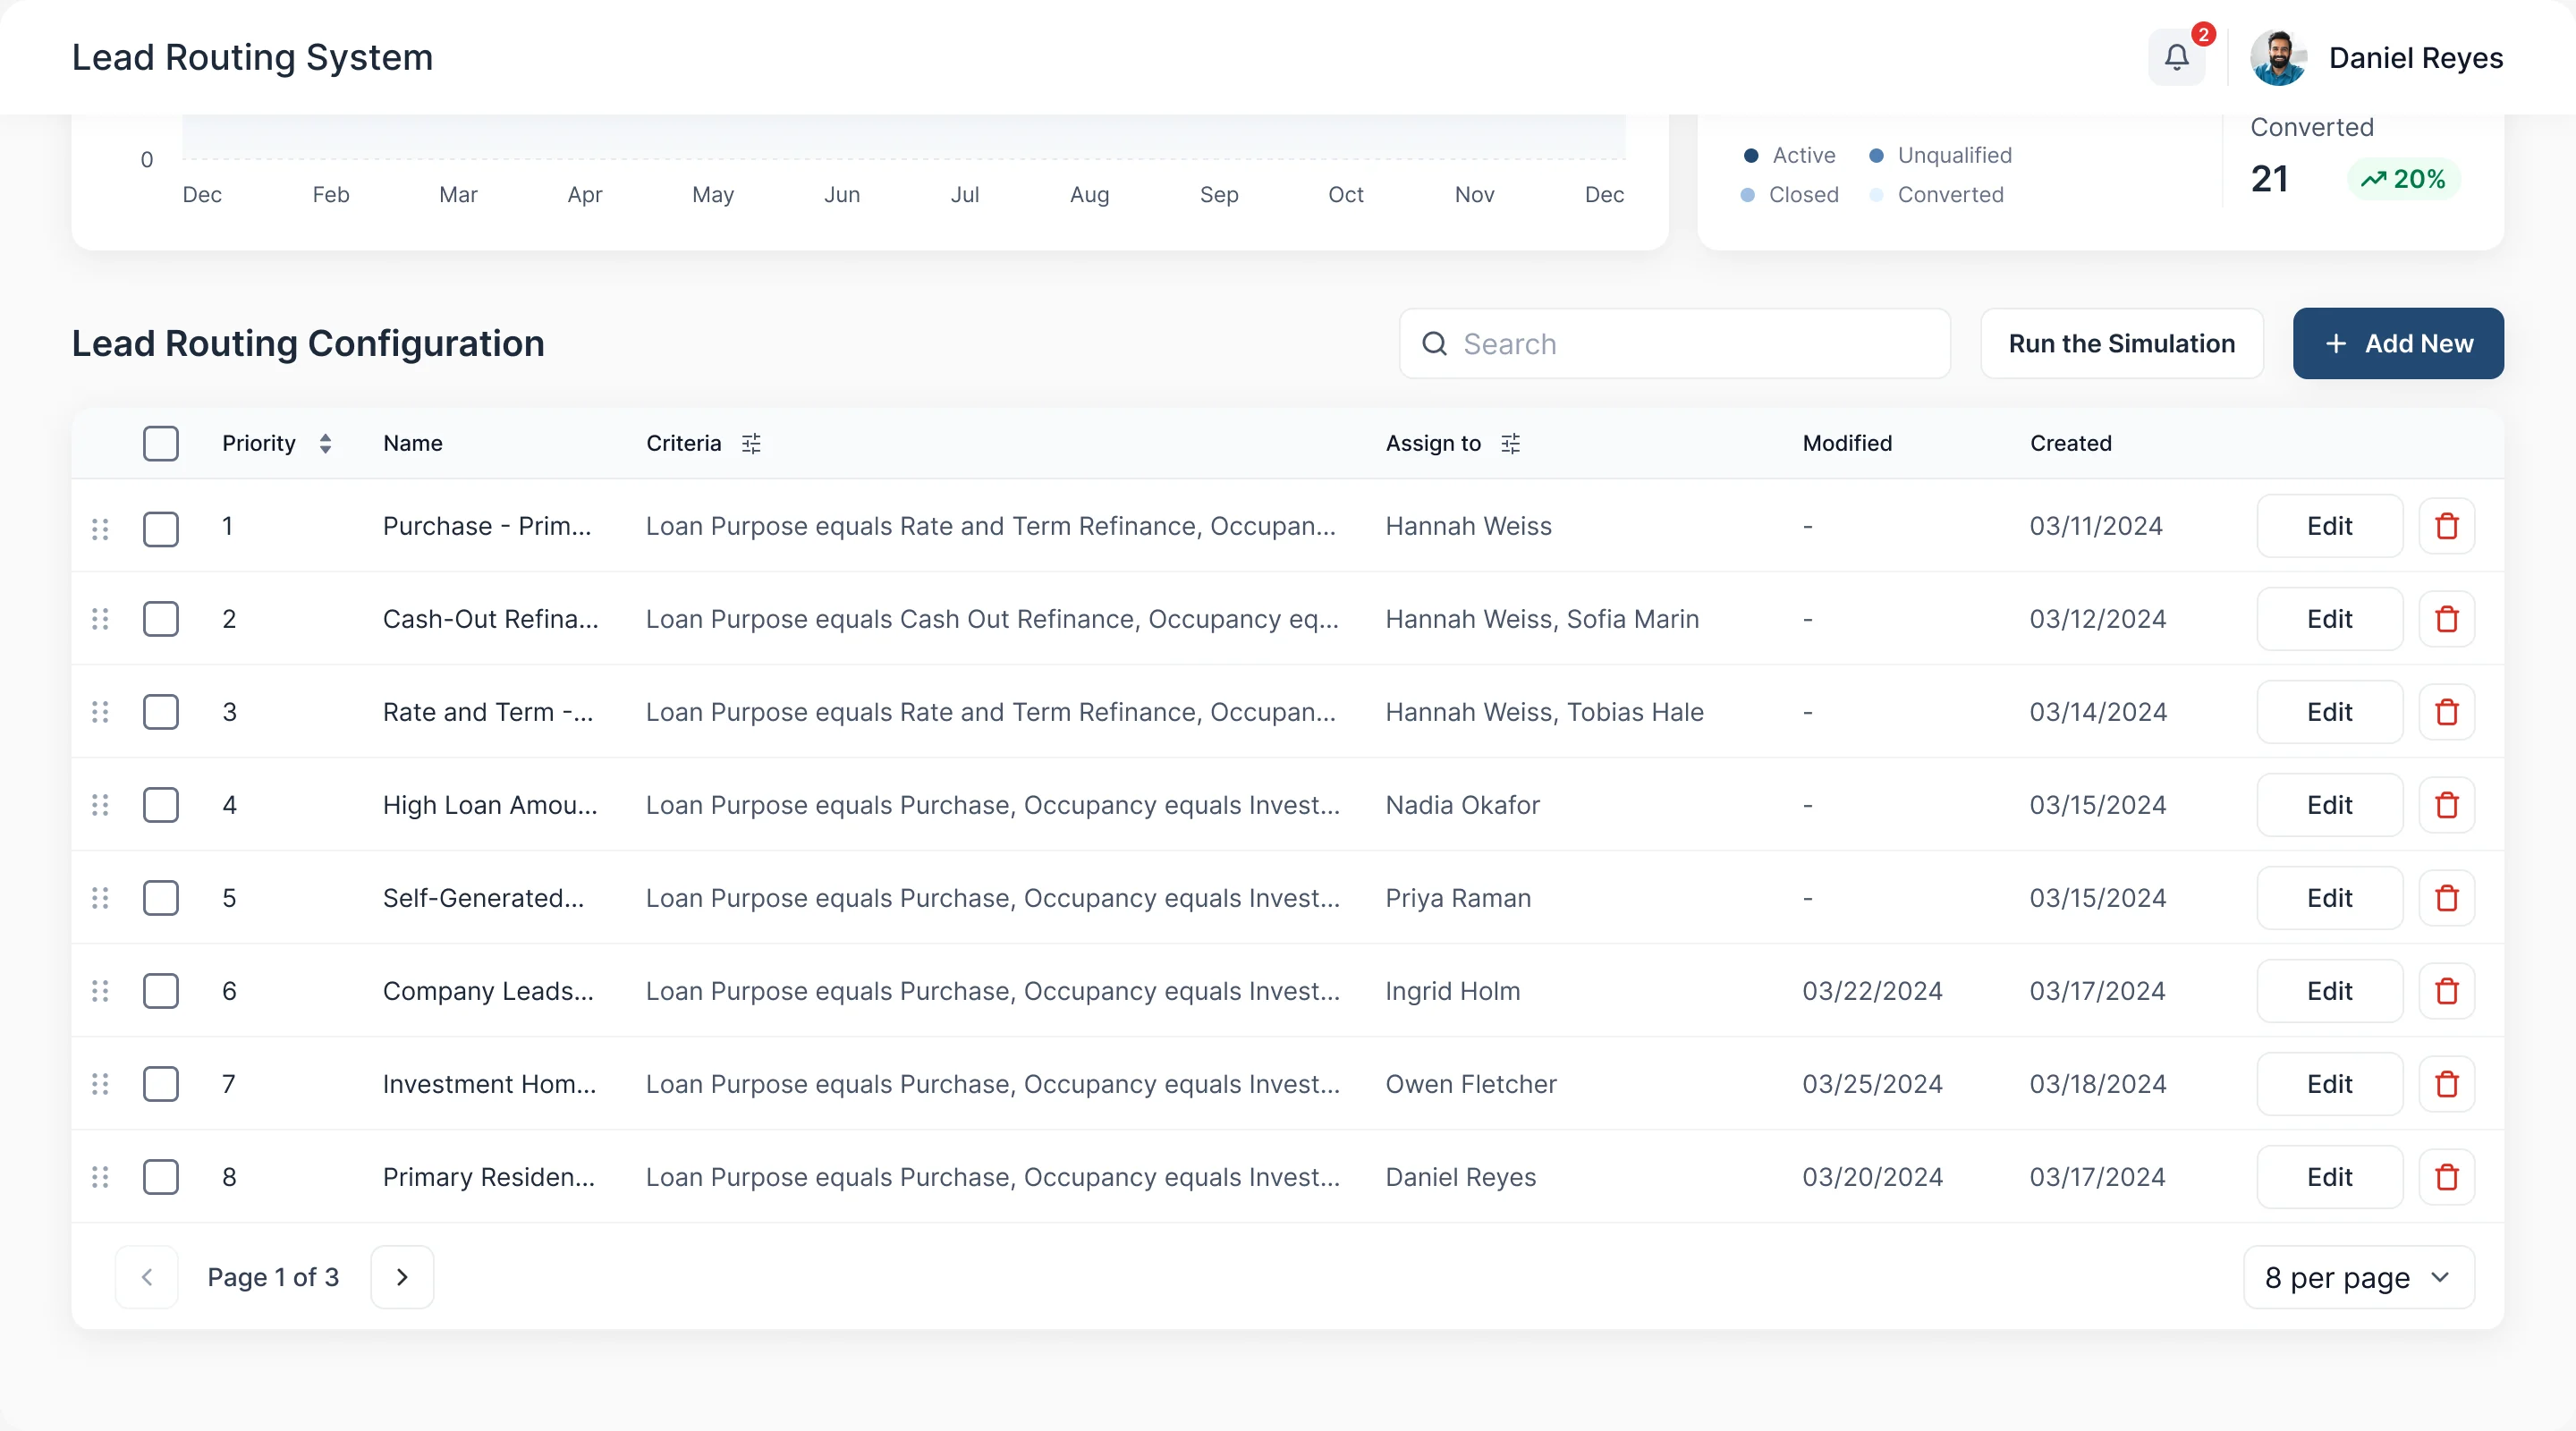This screenshot has height=1431, width=2576.
Task: Click the Name column header
Action: click(x=413, y=444)
